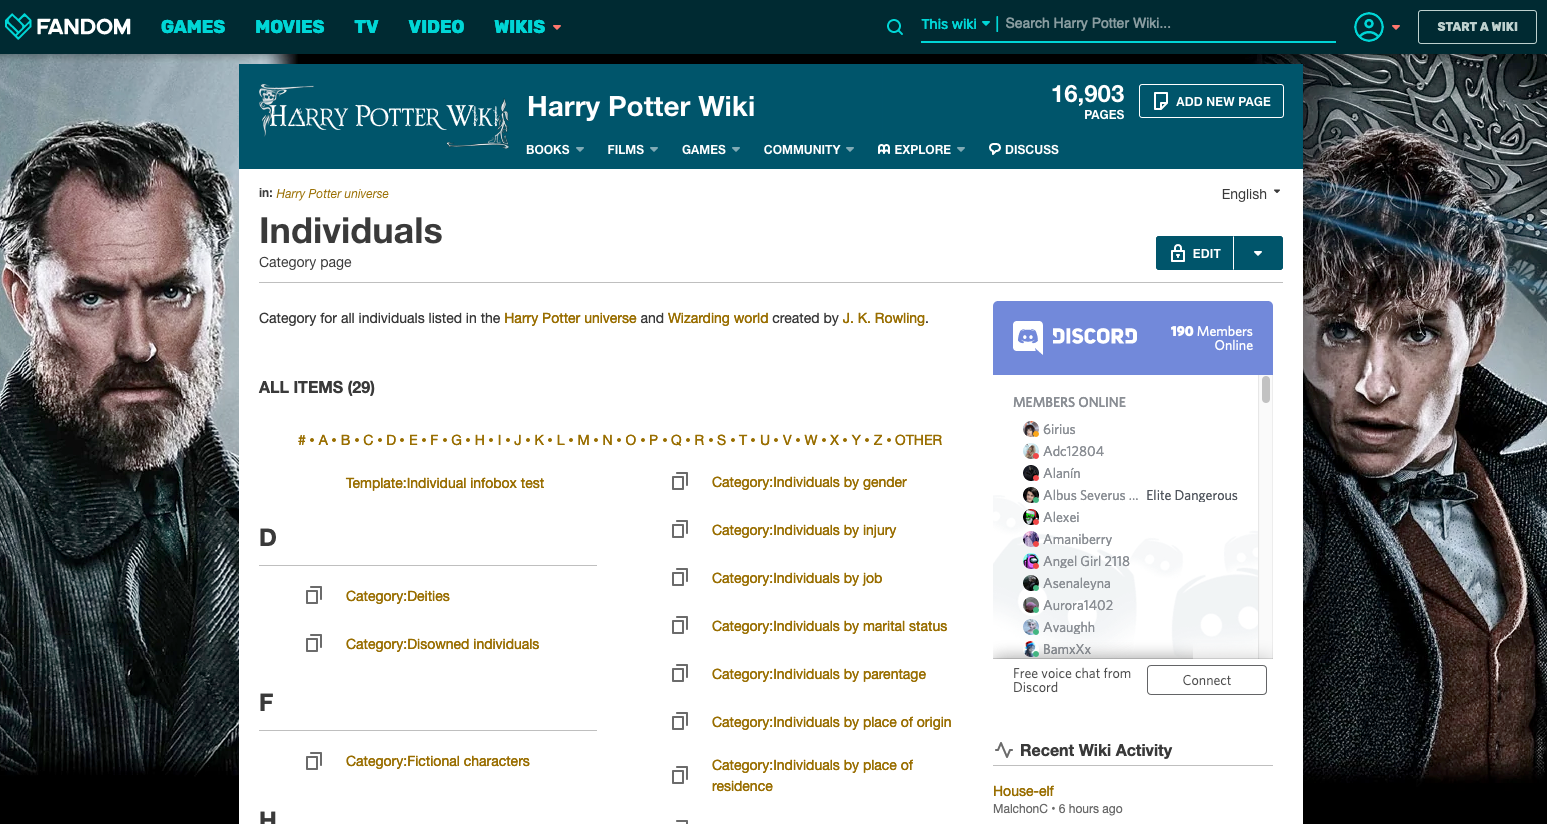Open the Books navigation menu
The width and height of the screenshot is (1547, 824).
click(x=554, y=150)
